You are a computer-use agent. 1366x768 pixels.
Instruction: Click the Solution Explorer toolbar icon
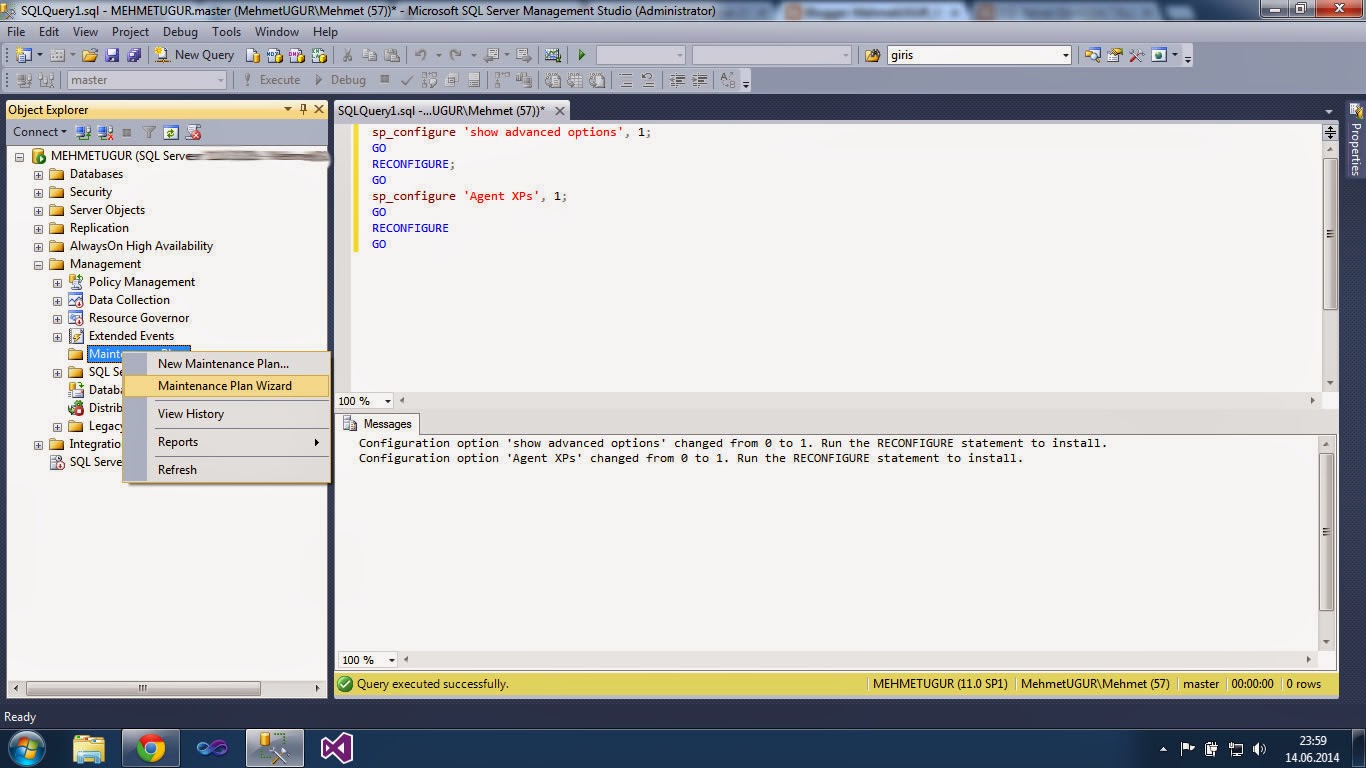[1093, 55]
